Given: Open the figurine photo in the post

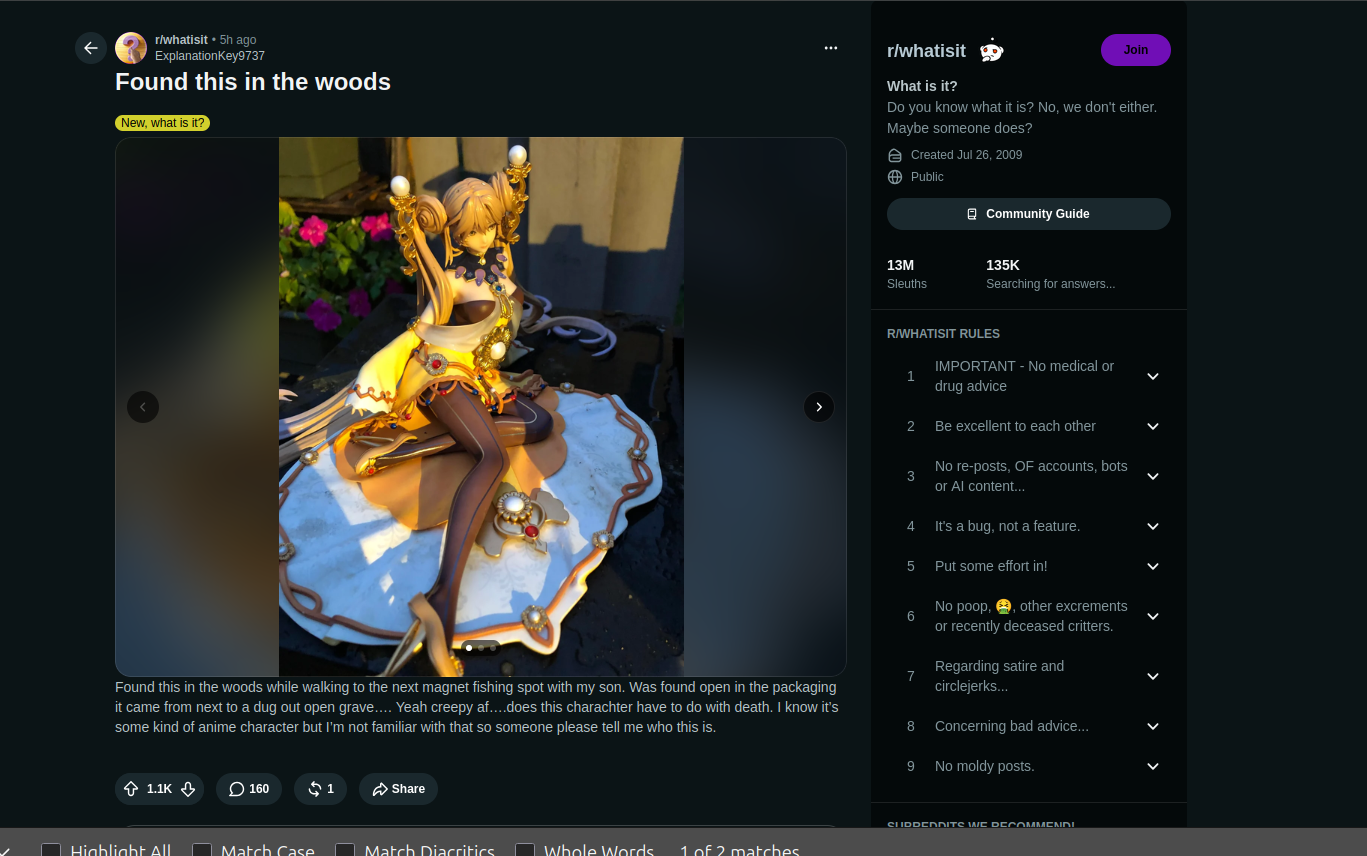Looking at the screenshot, I should (481, 407).
